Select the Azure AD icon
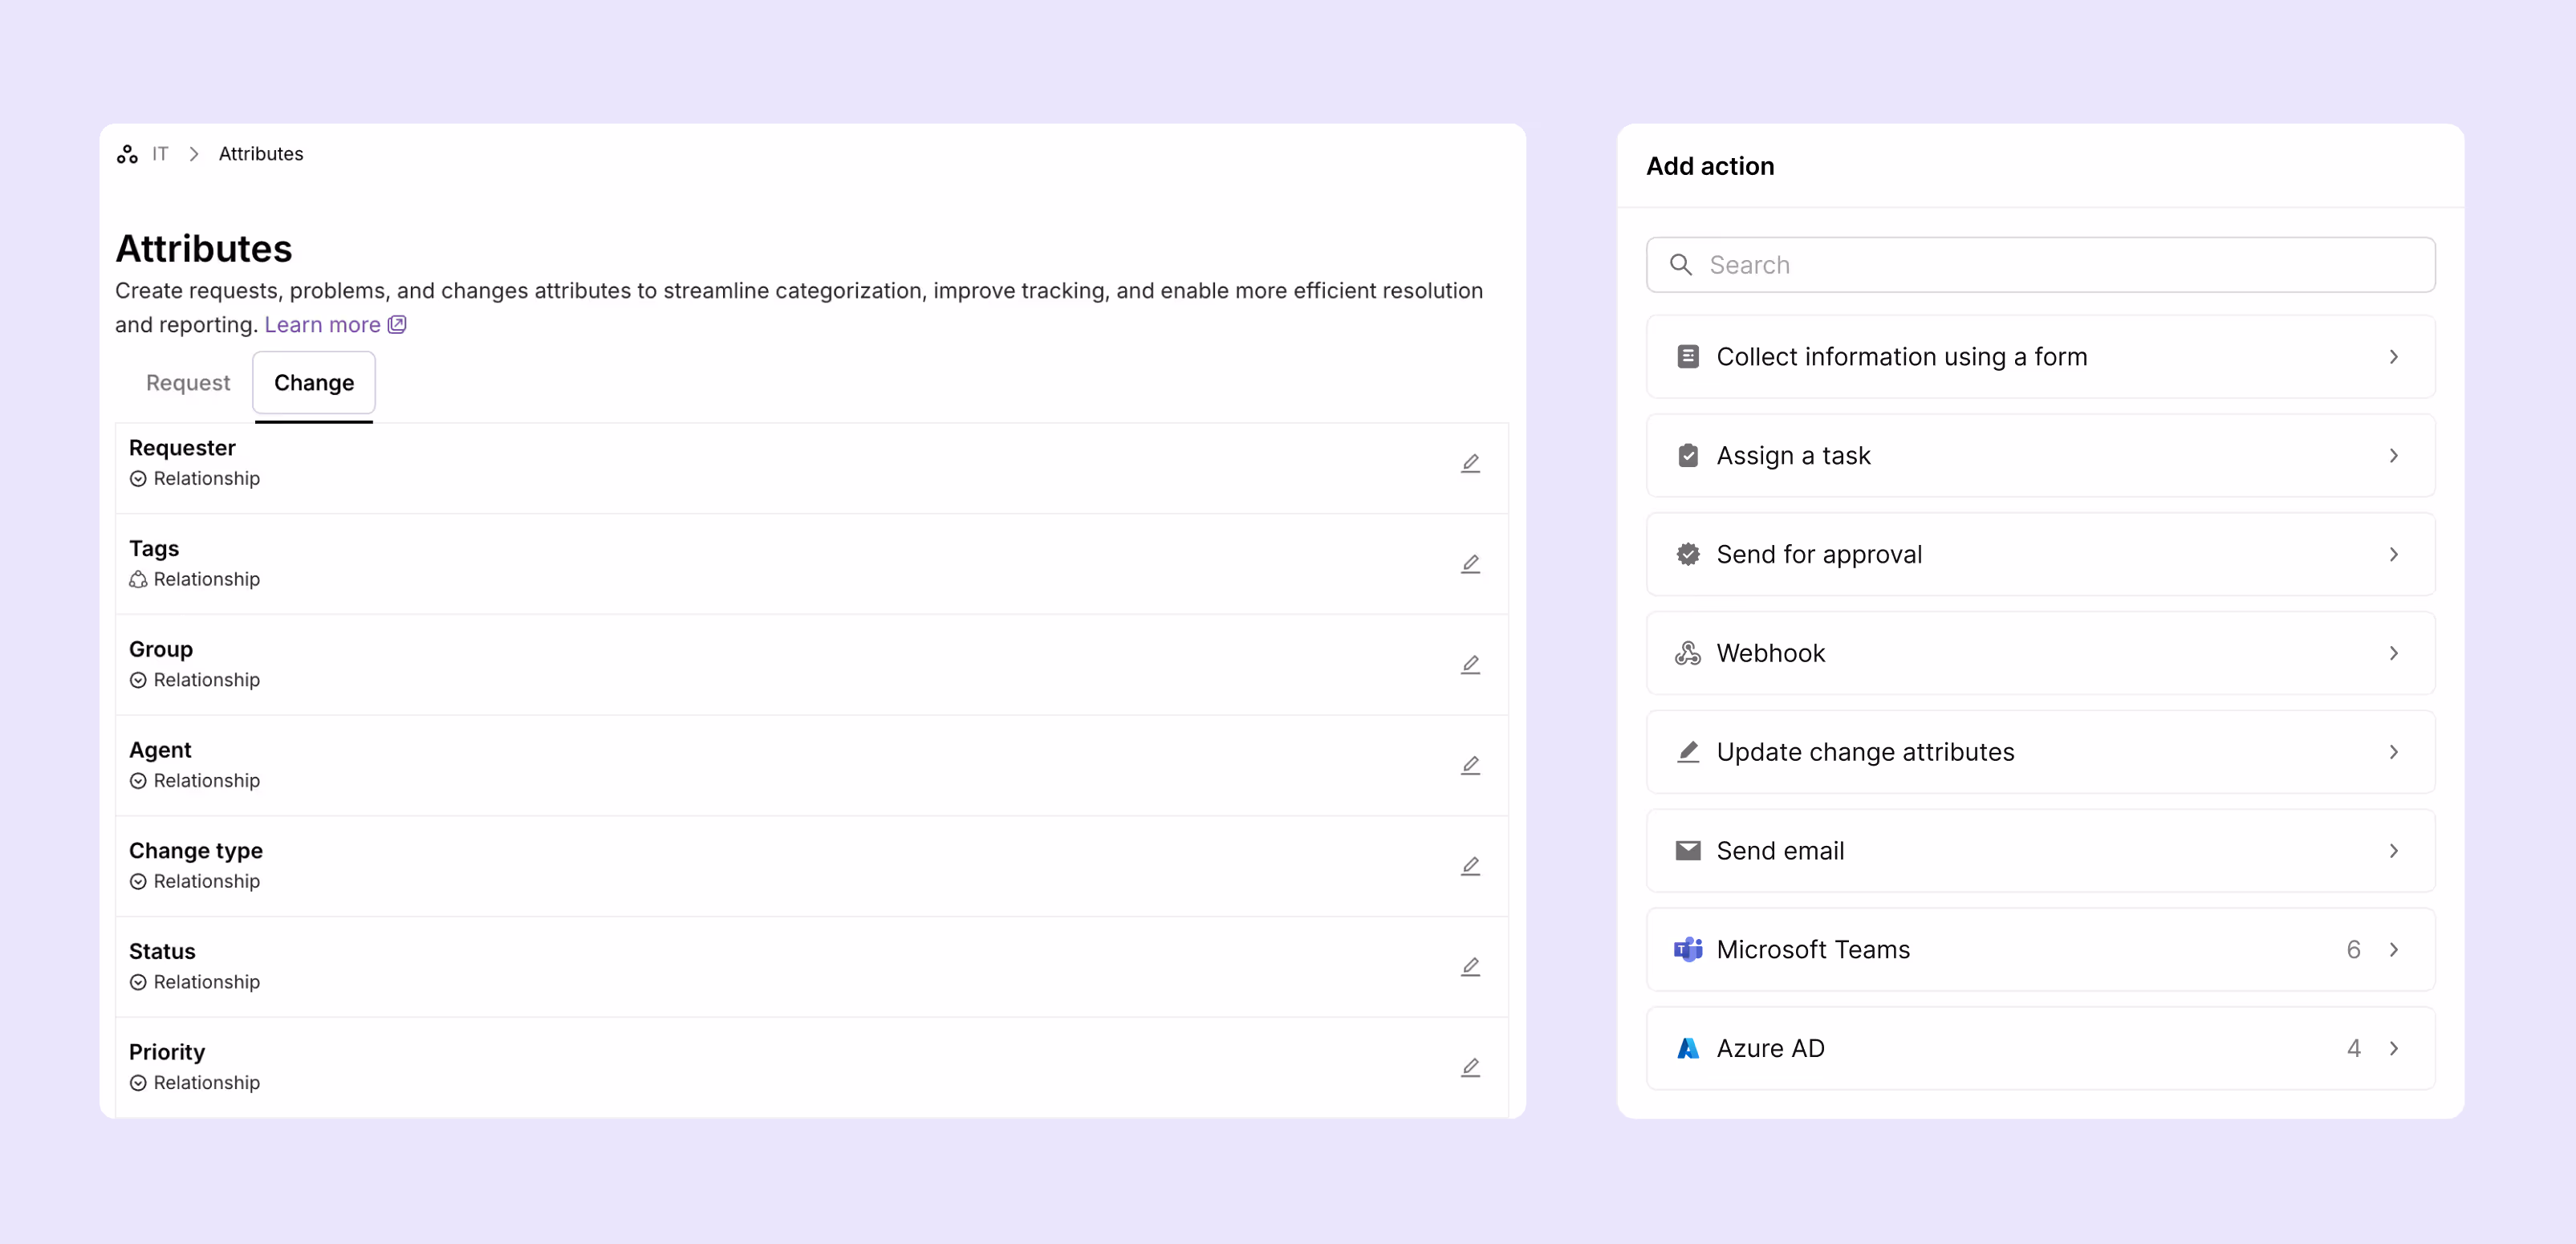Image resolution: width=2576 pixels, height=1244 pixels. 1688,1048
